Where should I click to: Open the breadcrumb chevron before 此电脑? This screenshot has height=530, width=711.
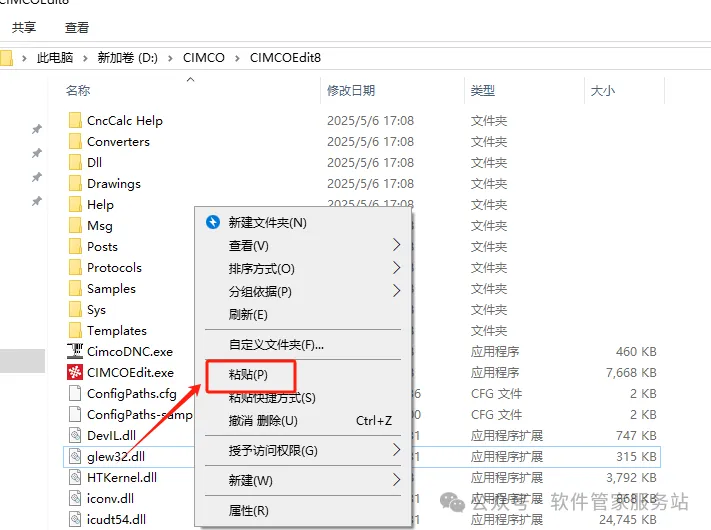[x=24, y=58]
